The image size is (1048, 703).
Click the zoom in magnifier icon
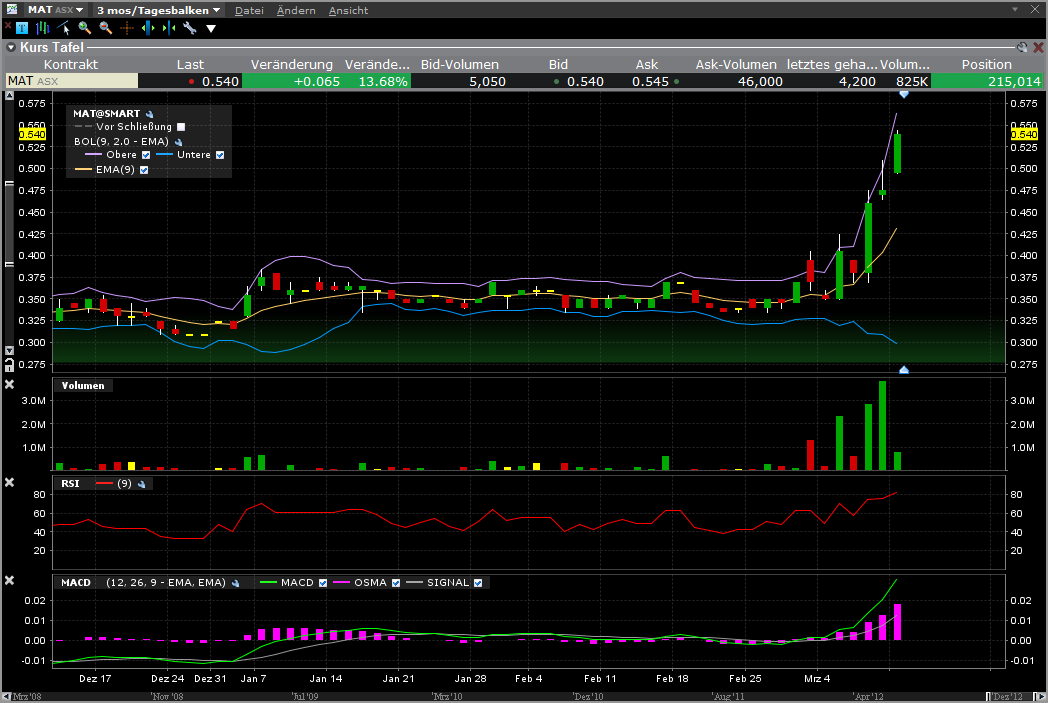click(x=84, y=28)
